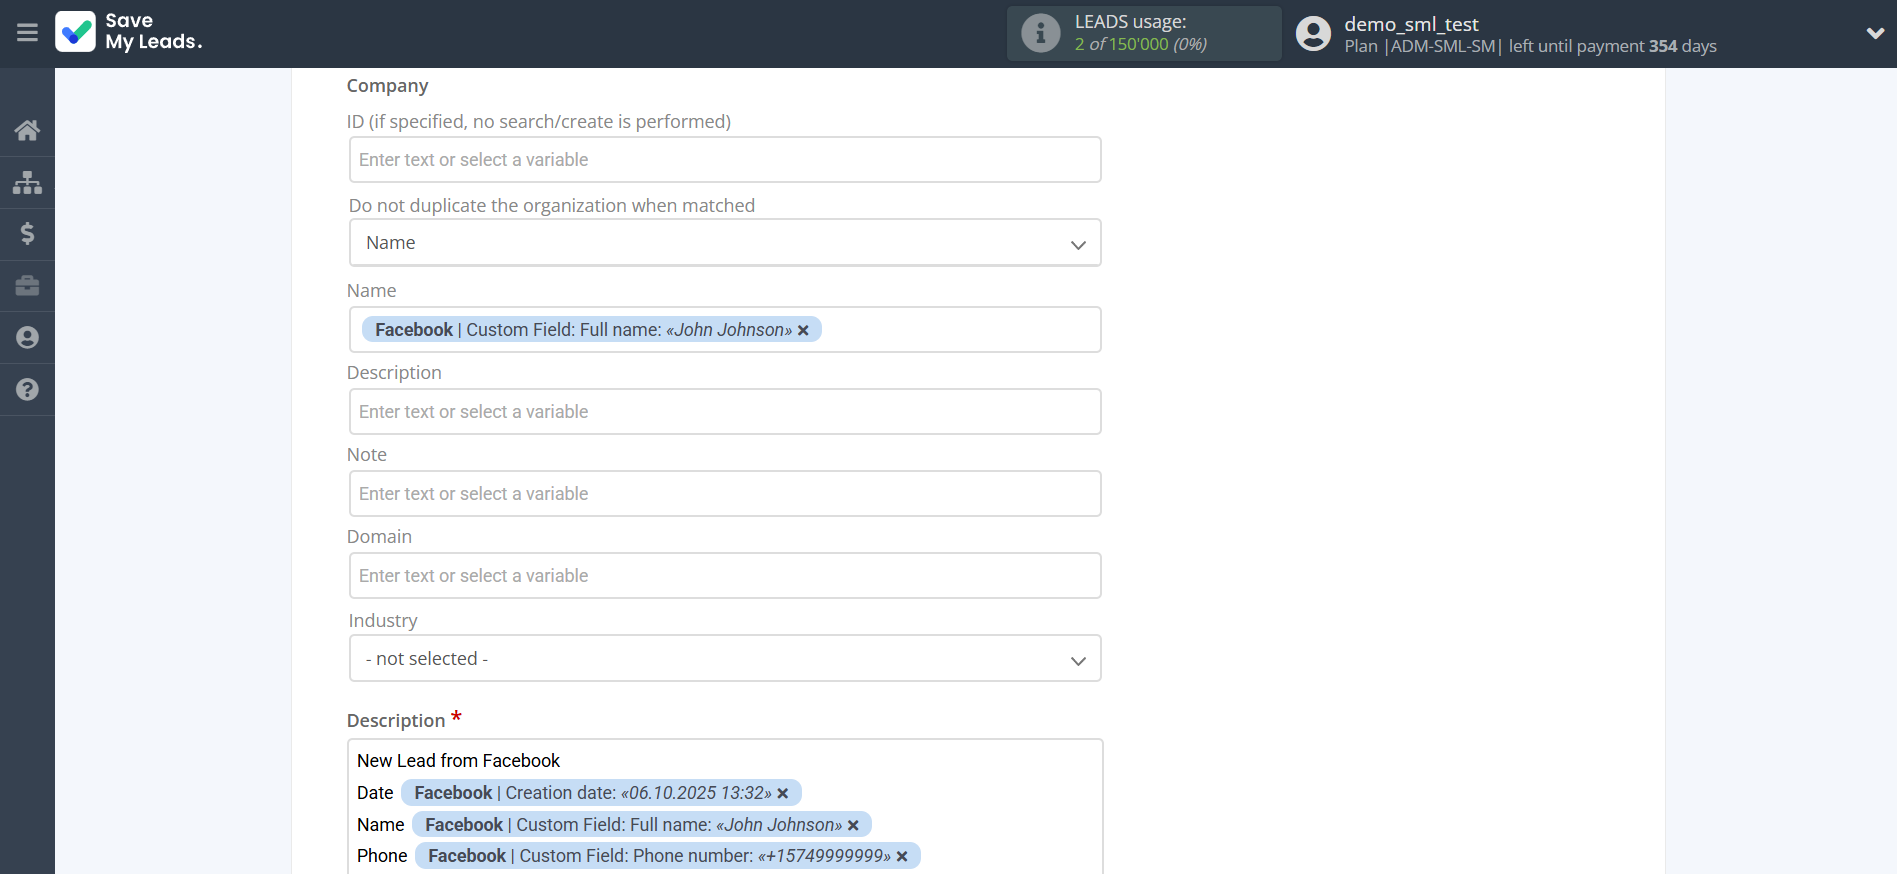Viewport: 1897px width, 874px height.
Task: Click the LEADS usage info icon
Action: (x=1040, y=33)
